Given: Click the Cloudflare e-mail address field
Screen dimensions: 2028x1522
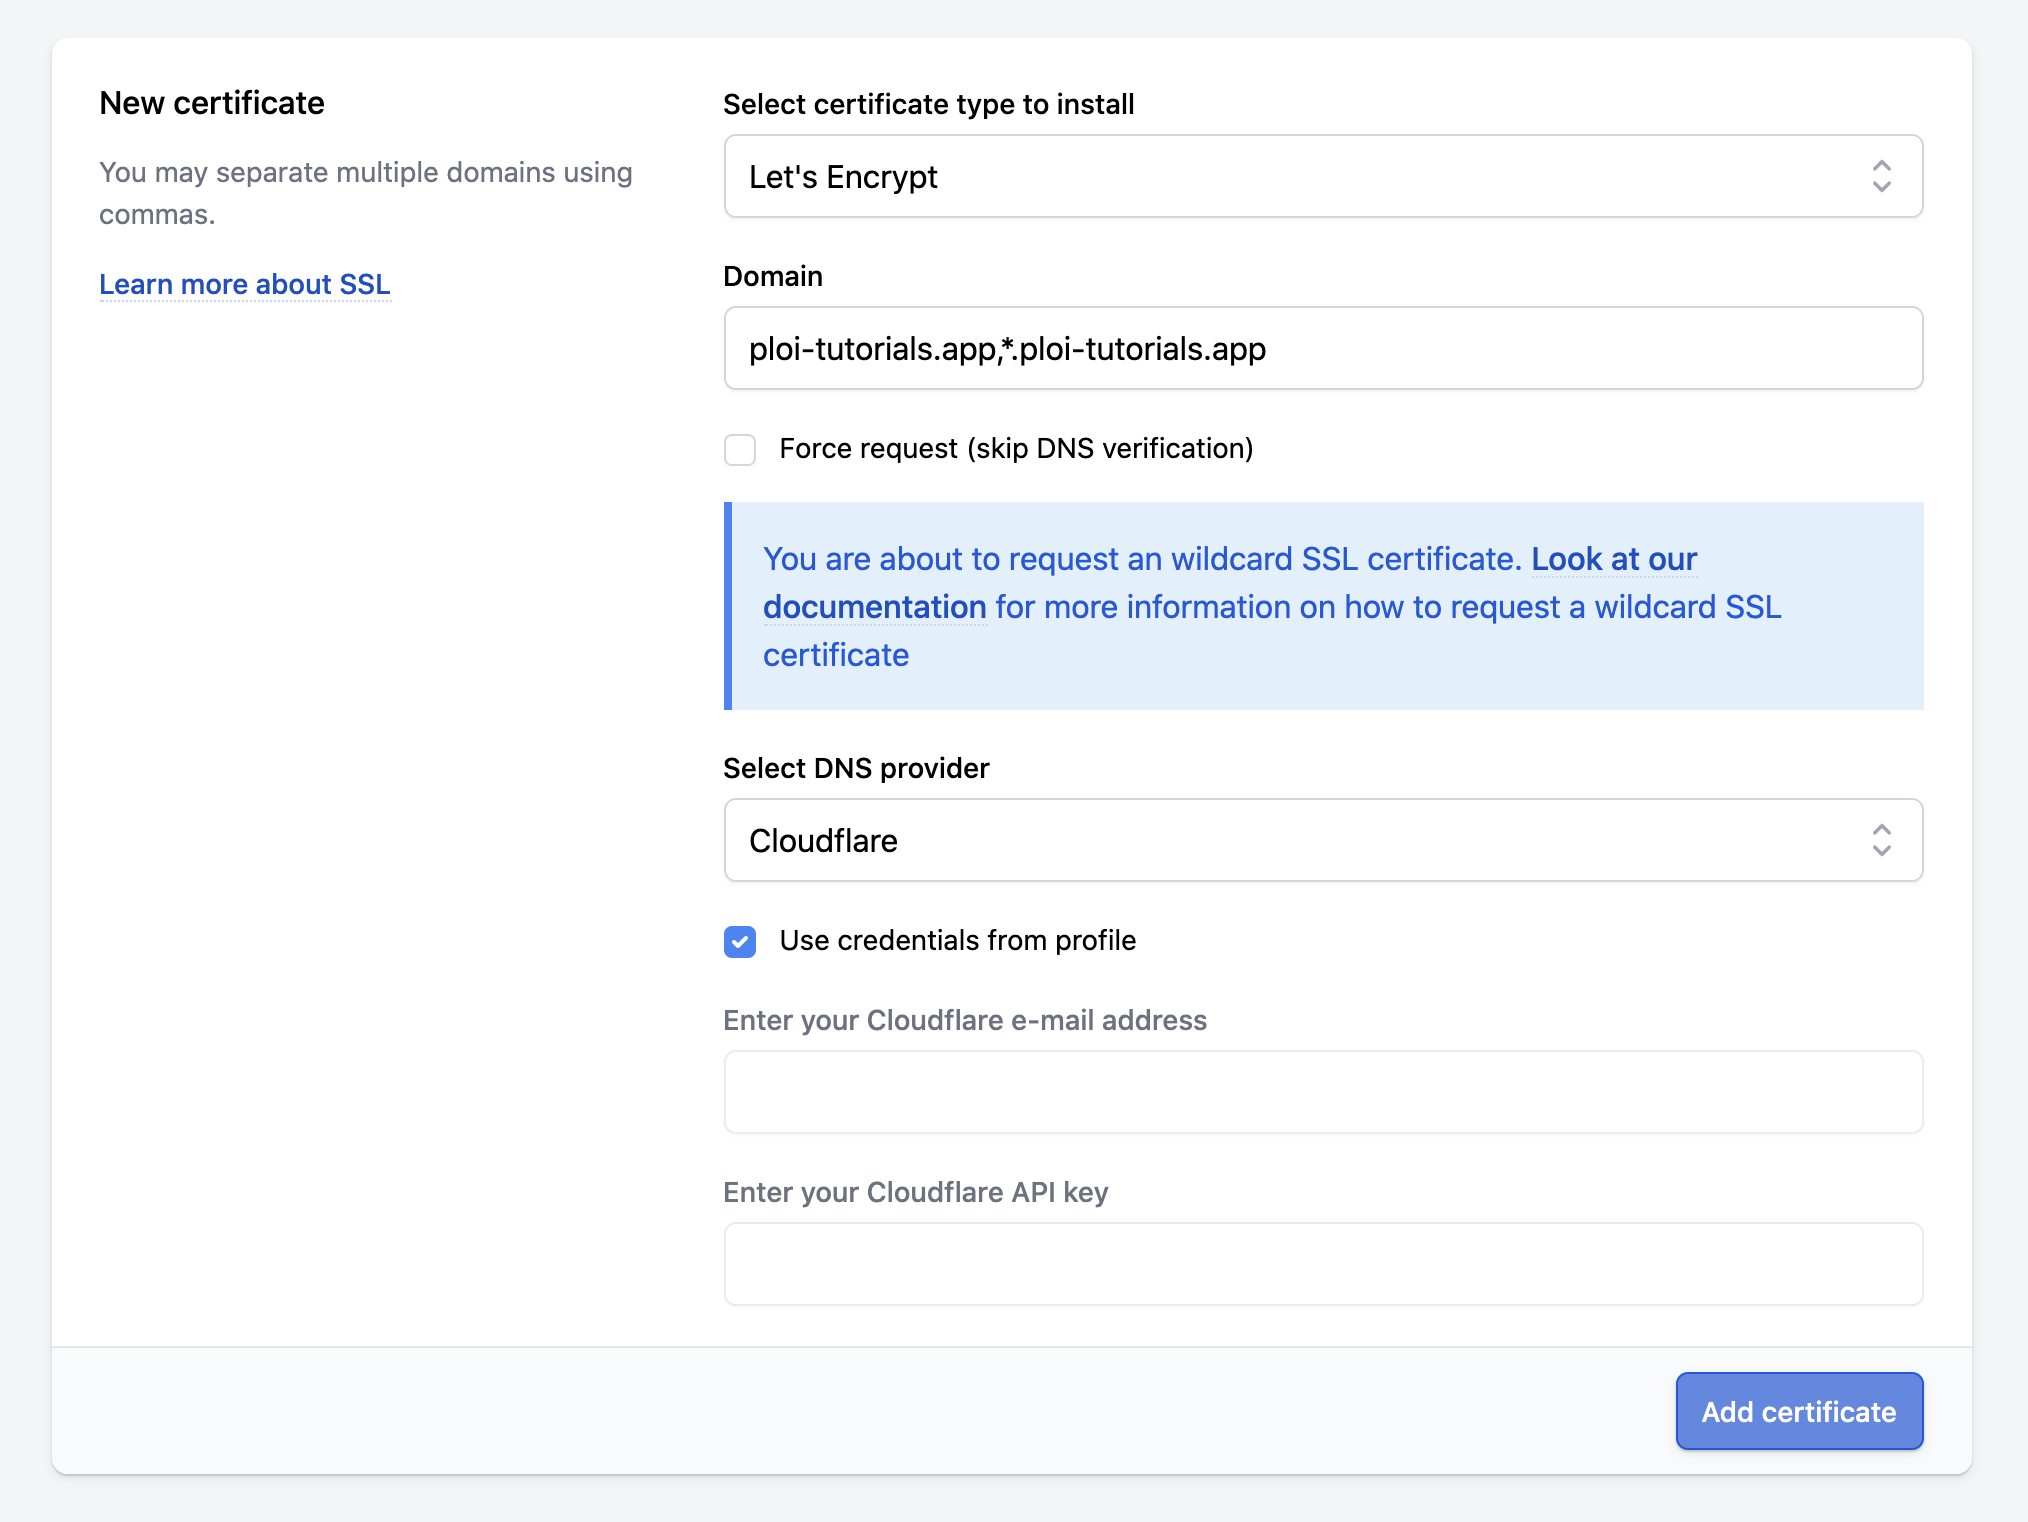Looking at the screenshot, I should tap(1323, 1092).
